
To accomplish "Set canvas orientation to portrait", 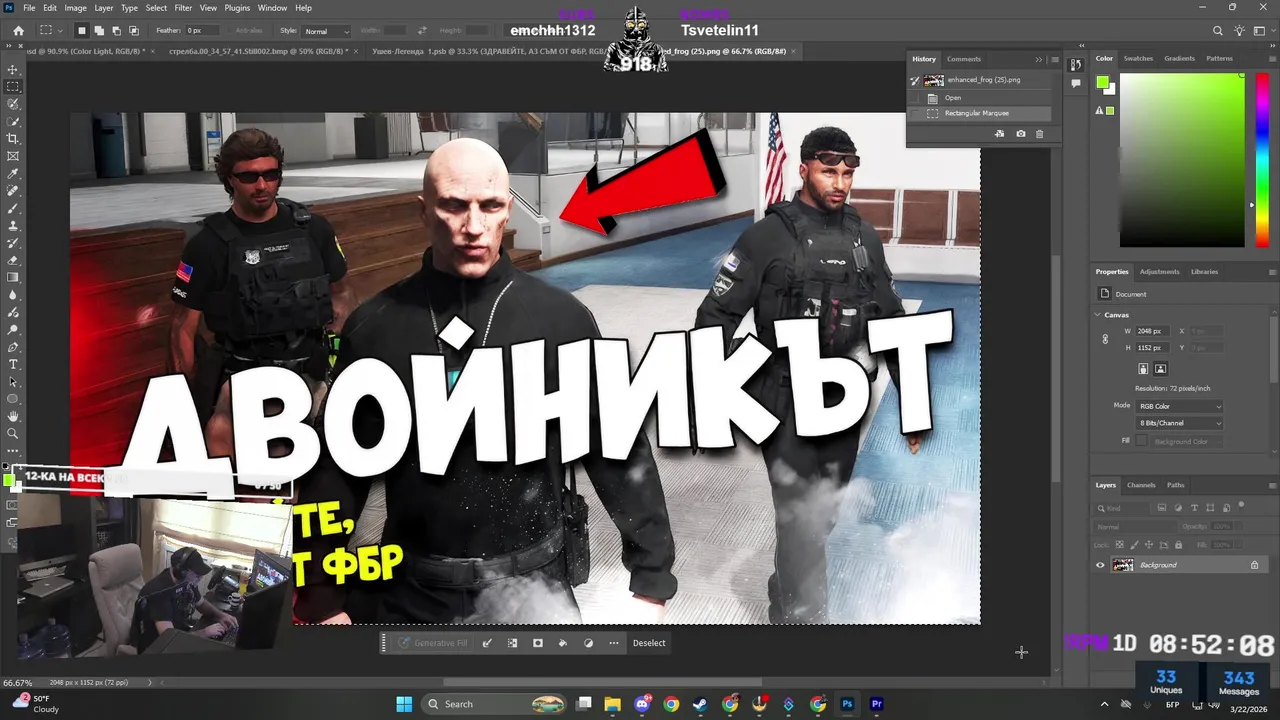I will 1143,369.
